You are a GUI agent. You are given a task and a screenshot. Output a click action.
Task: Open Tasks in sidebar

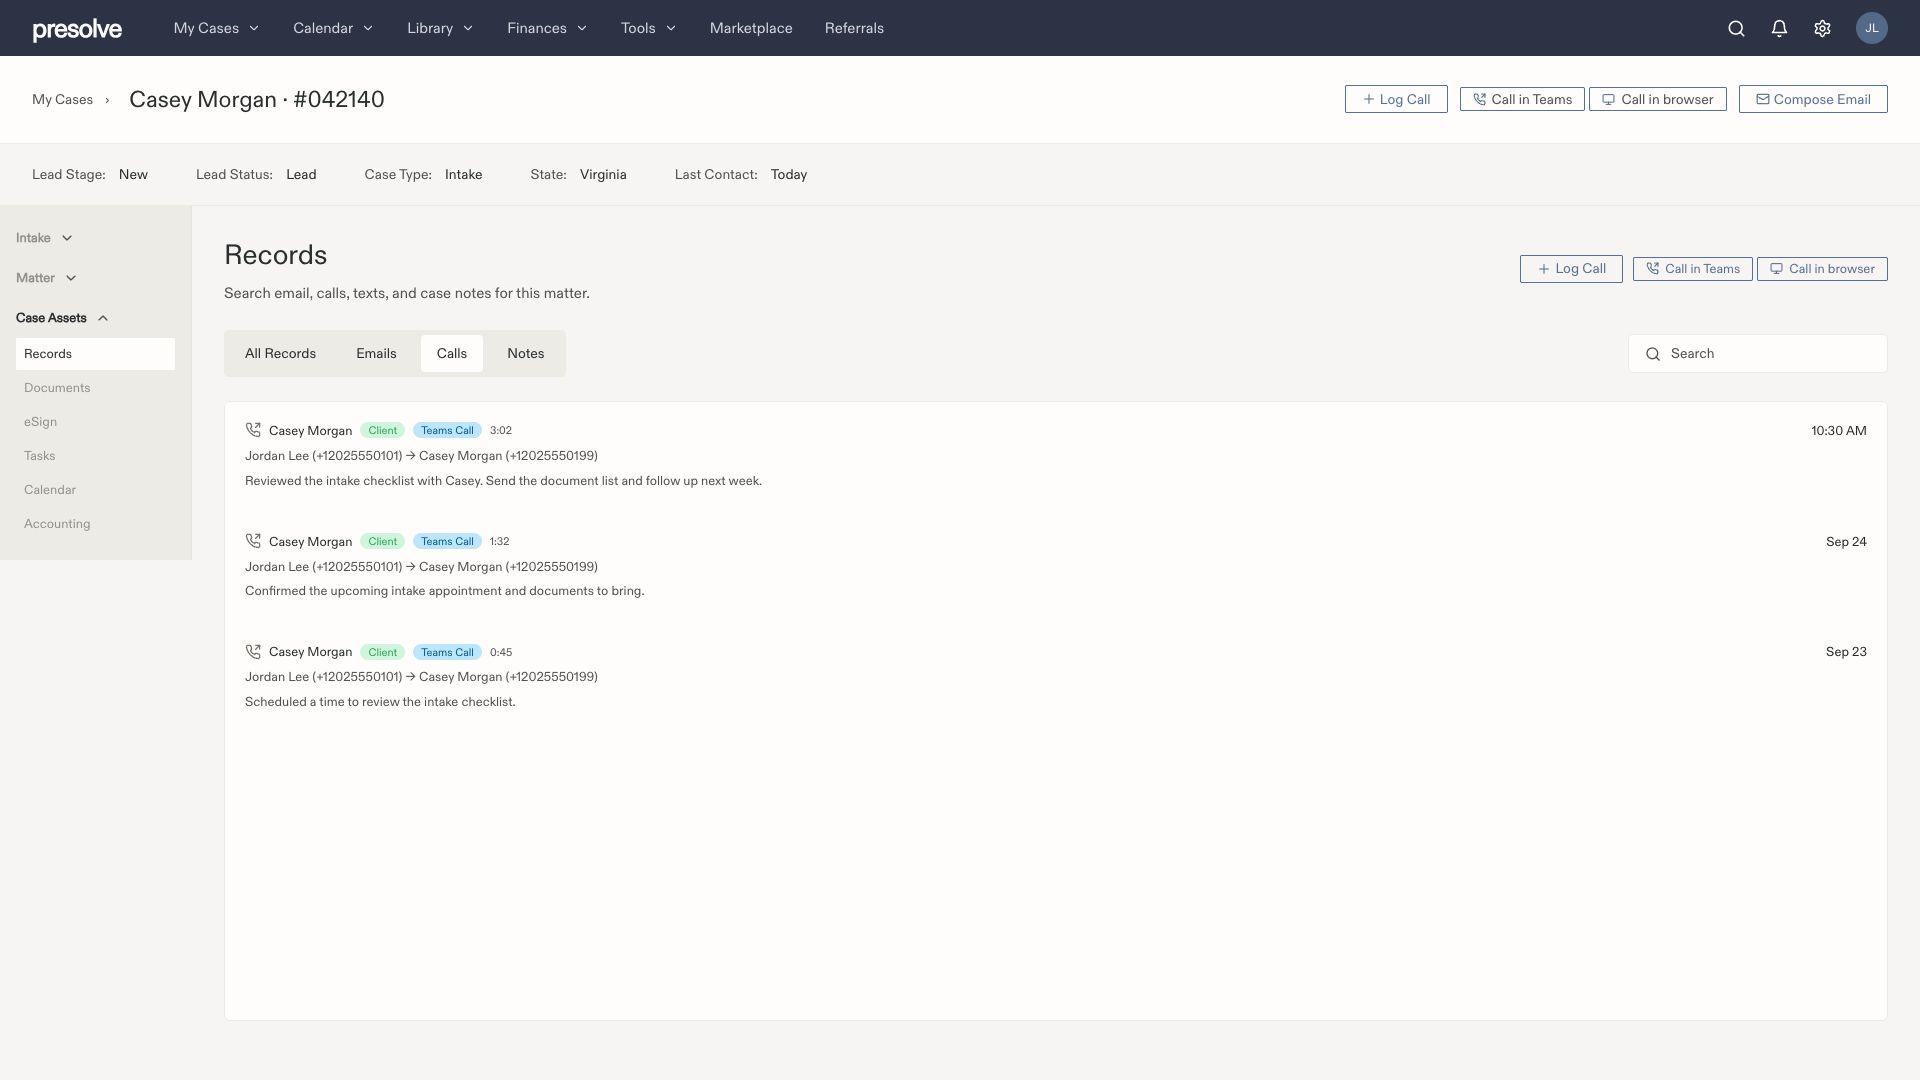click(x=40, y=456)
